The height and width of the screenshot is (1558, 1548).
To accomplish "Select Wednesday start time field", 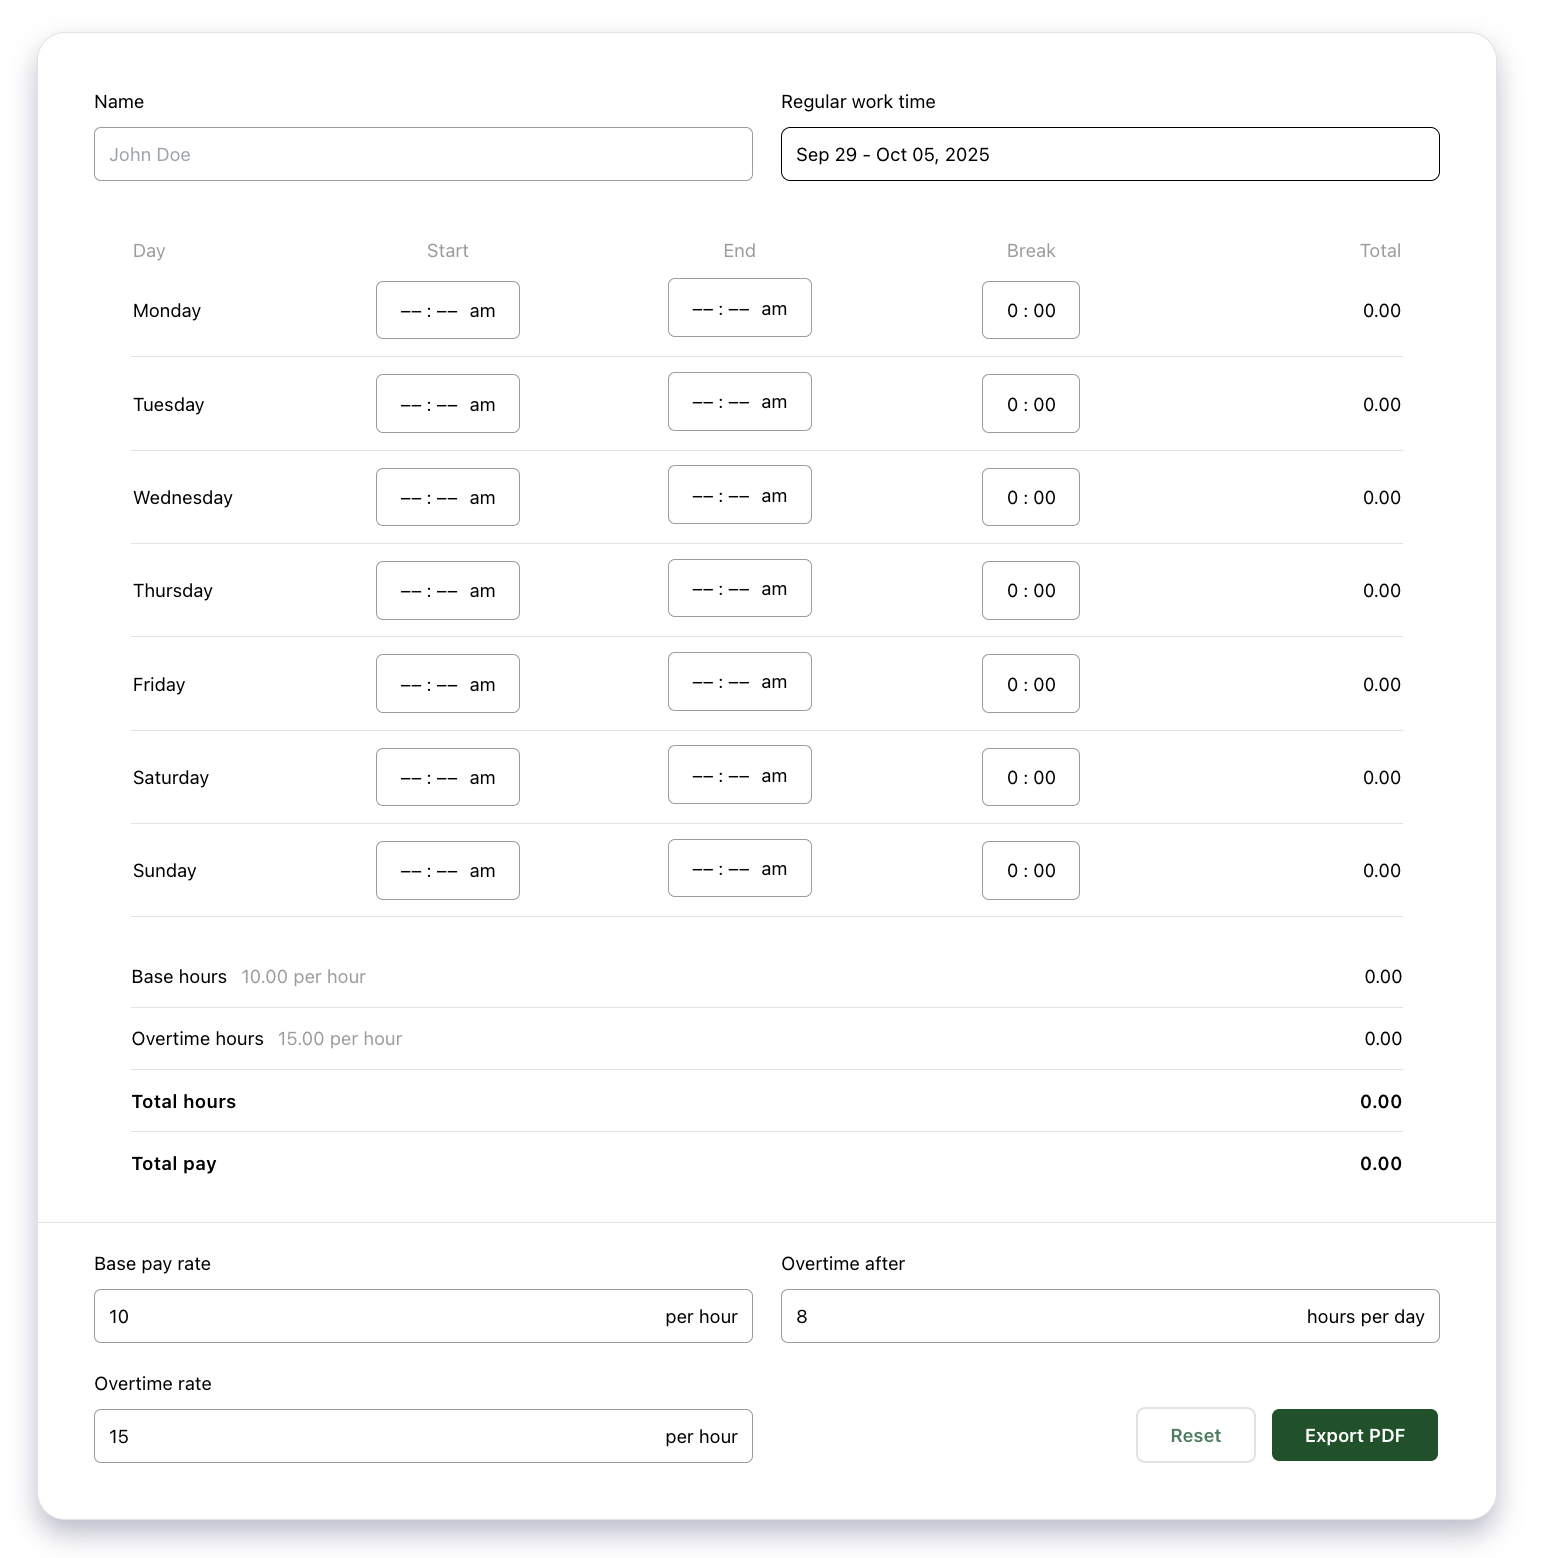I will (x=447, y=497).
